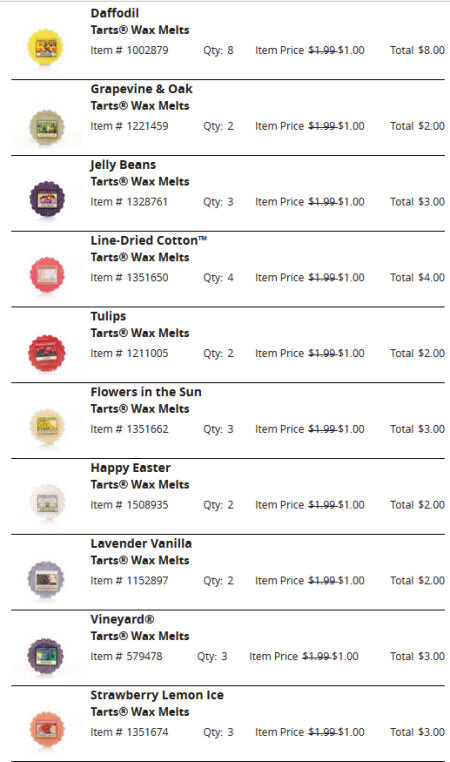
Task: Open the purple Jelly Beans tart image
Action: 47,199
